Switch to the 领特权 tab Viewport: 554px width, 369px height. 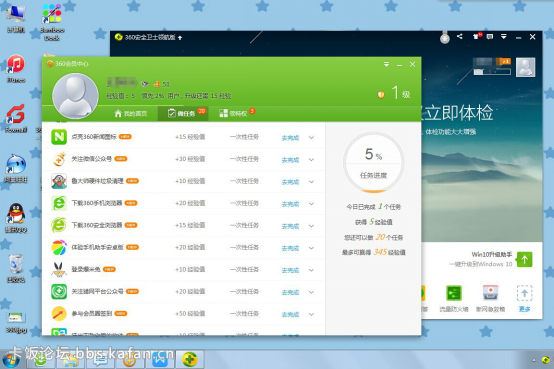click(236, 113)
